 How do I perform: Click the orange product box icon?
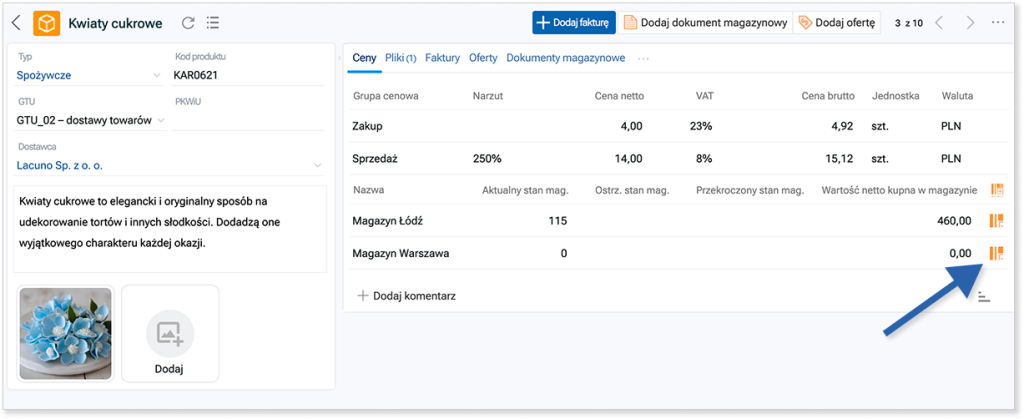46,22
